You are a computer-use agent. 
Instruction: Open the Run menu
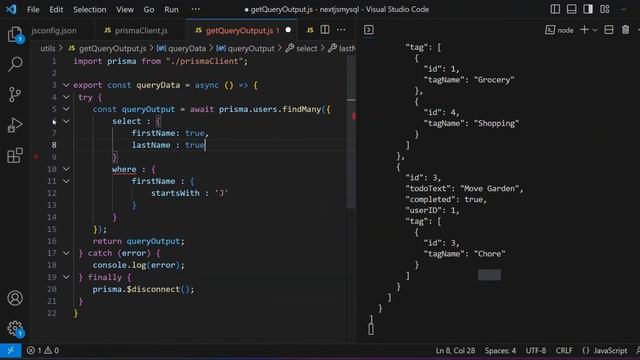tap(171, 9)
